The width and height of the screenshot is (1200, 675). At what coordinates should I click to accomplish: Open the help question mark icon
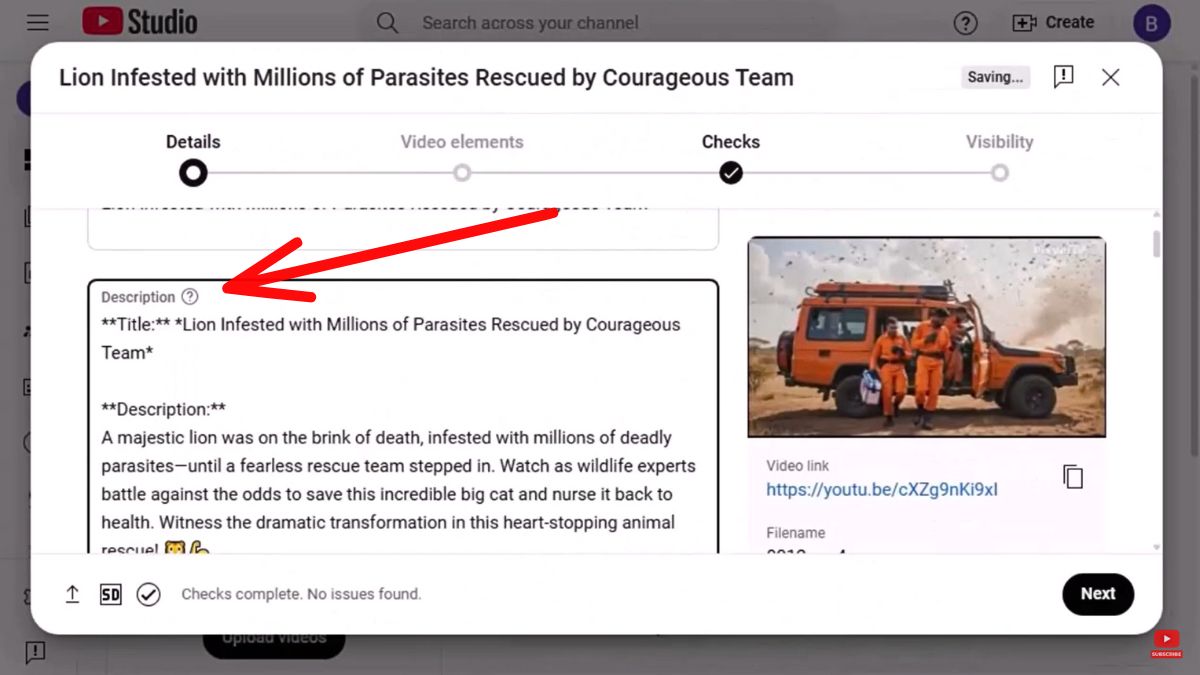[x=965, y=22]
